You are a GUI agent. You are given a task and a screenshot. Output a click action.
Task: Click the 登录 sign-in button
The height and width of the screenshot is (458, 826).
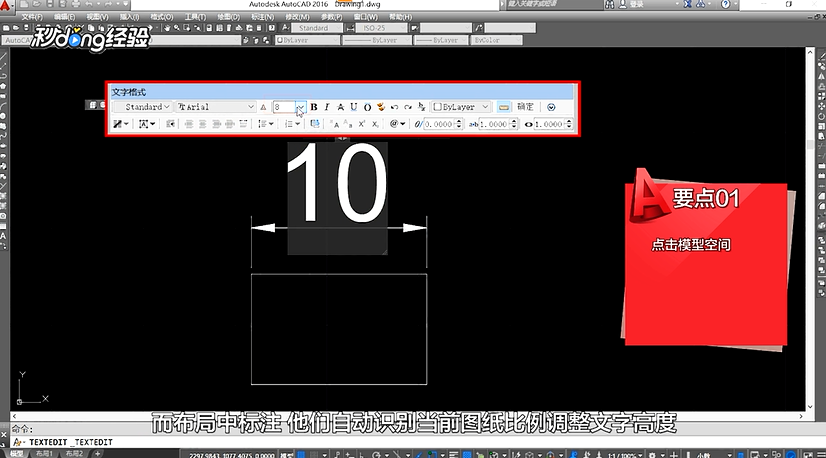coord(632,4)
